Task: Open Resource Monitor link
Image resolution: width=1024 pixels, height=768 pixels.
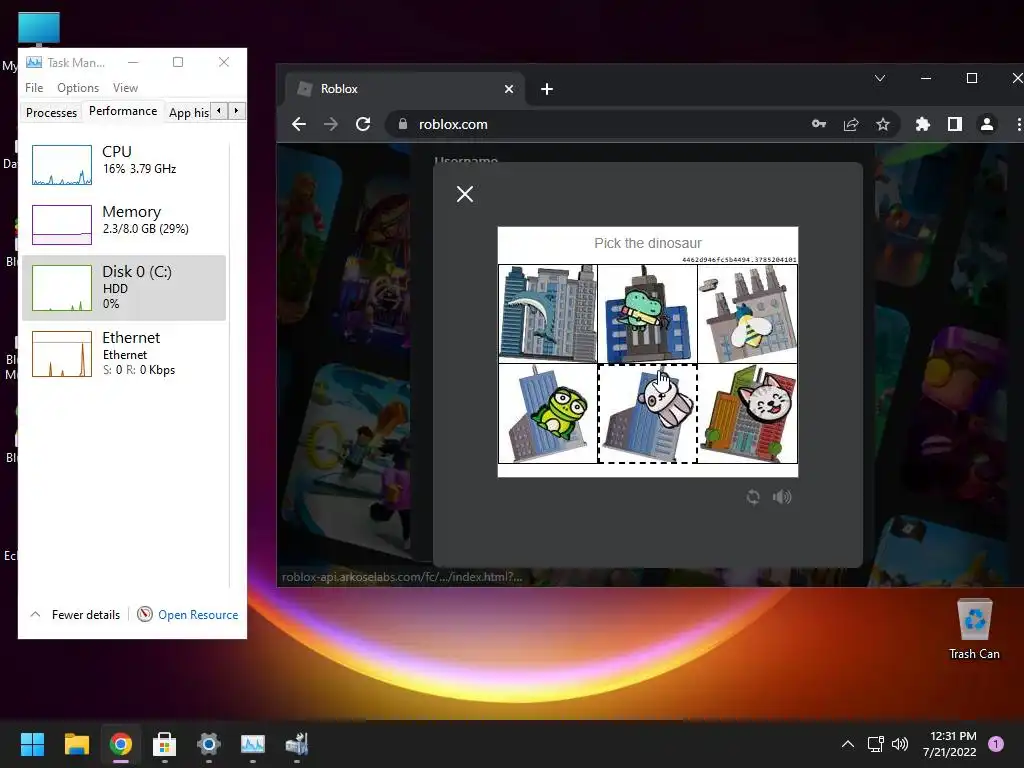Action: (x=188, y=615)
